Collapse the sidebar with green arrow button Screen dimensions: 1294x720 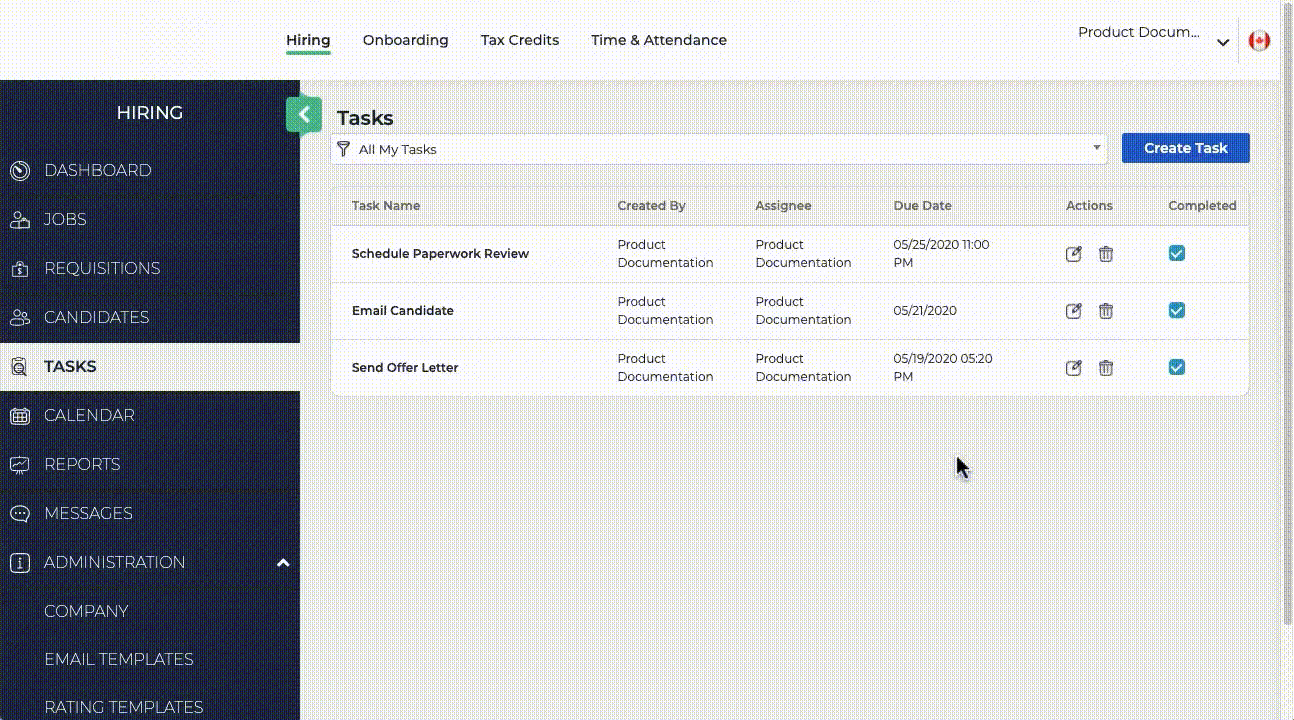tap(304, 115)
